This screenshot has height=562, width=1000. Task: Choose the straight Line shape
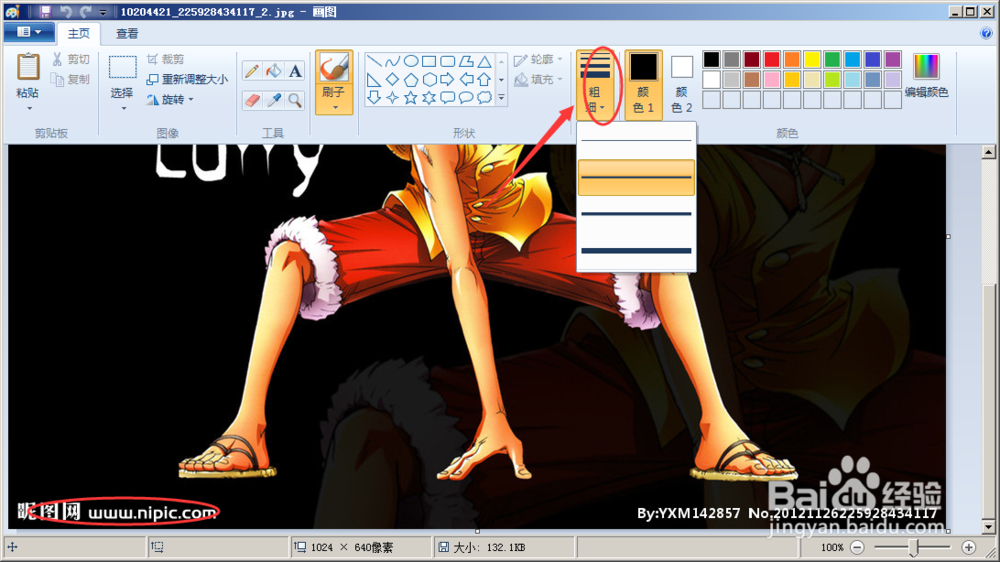[374, 61]
